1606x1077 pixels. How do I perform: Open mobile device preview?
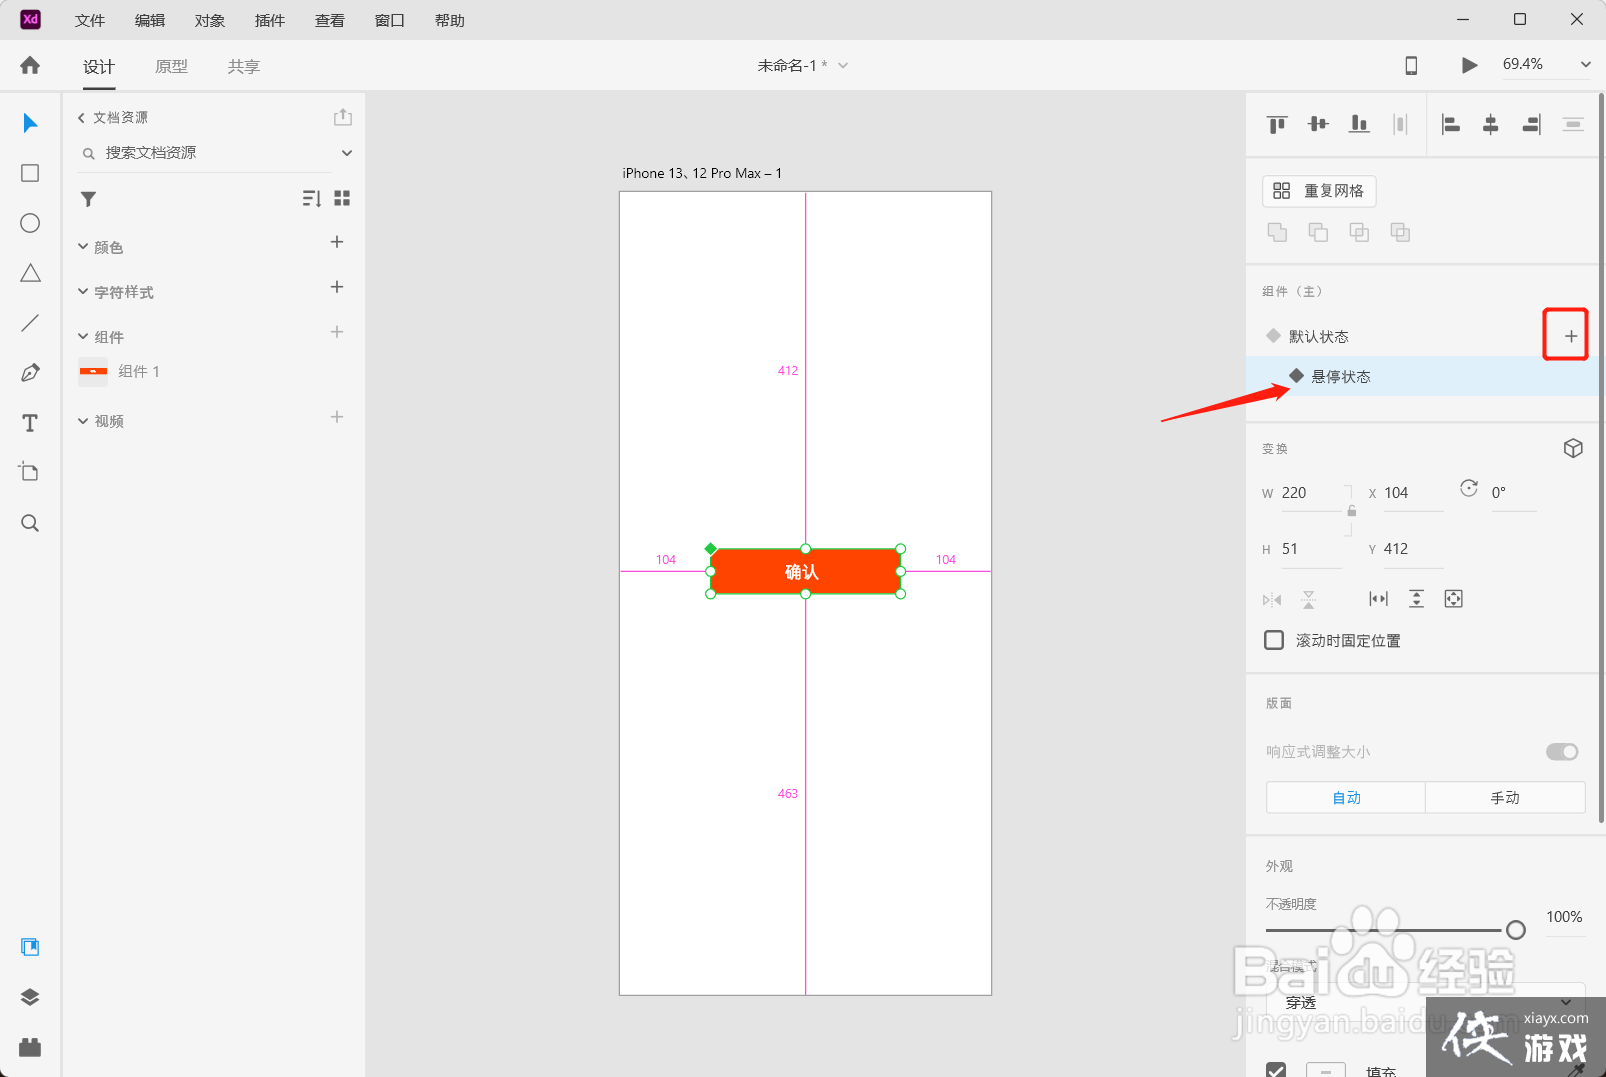tap(1411, 65)
